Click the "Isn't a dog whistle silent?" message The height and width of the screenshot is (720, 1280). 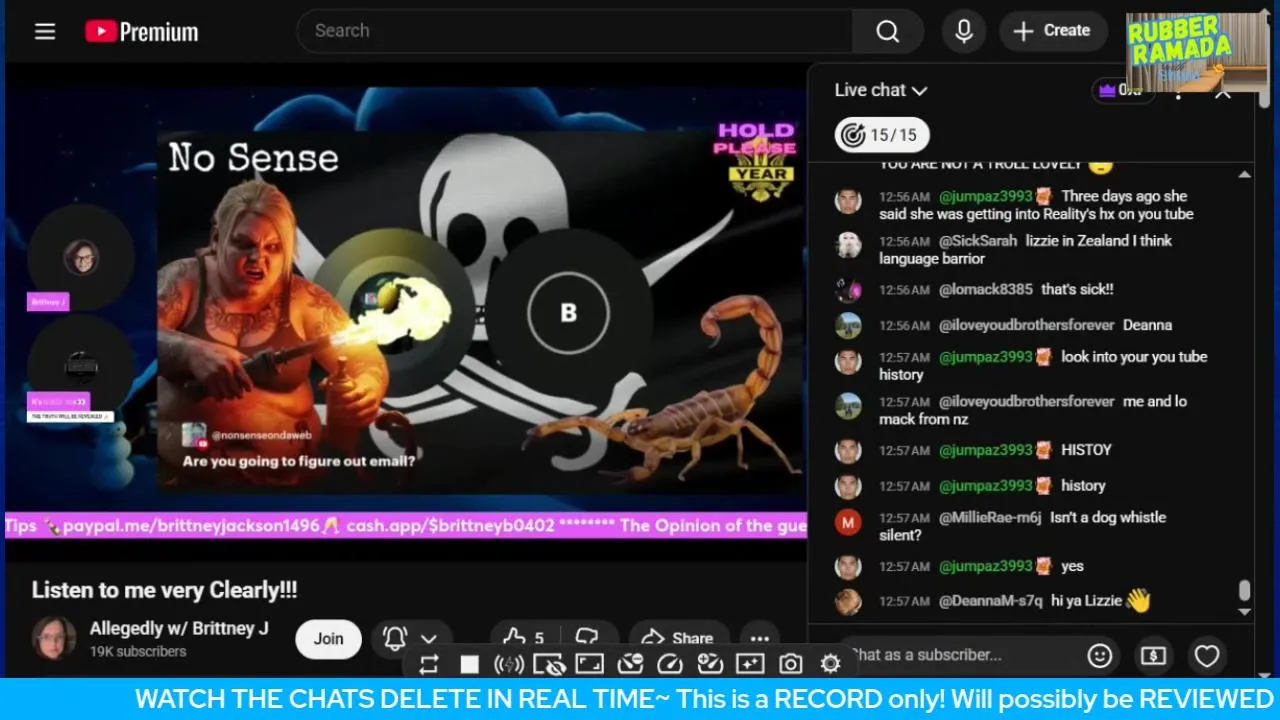(x=1022, y=526)
